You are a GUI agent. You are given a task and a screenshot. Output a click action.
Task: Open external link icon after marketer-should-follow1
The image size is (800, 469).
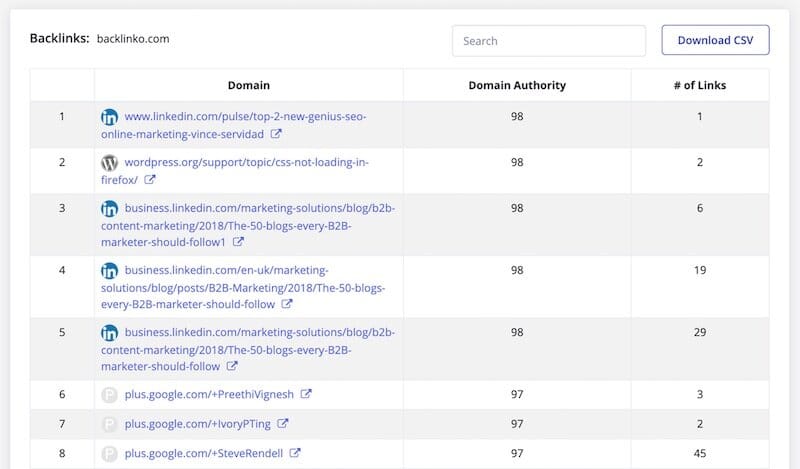click(x=238, y=242)
